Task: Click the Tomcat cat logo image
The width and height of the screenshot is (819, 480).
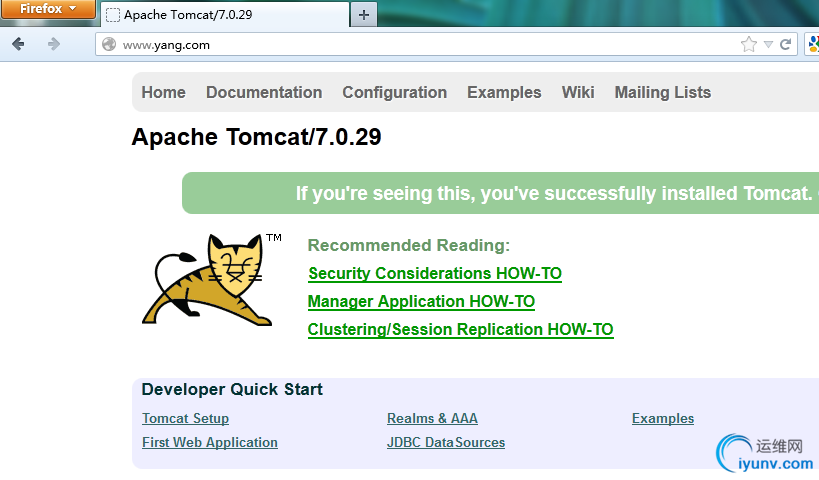Action: [x=212, y=279]
